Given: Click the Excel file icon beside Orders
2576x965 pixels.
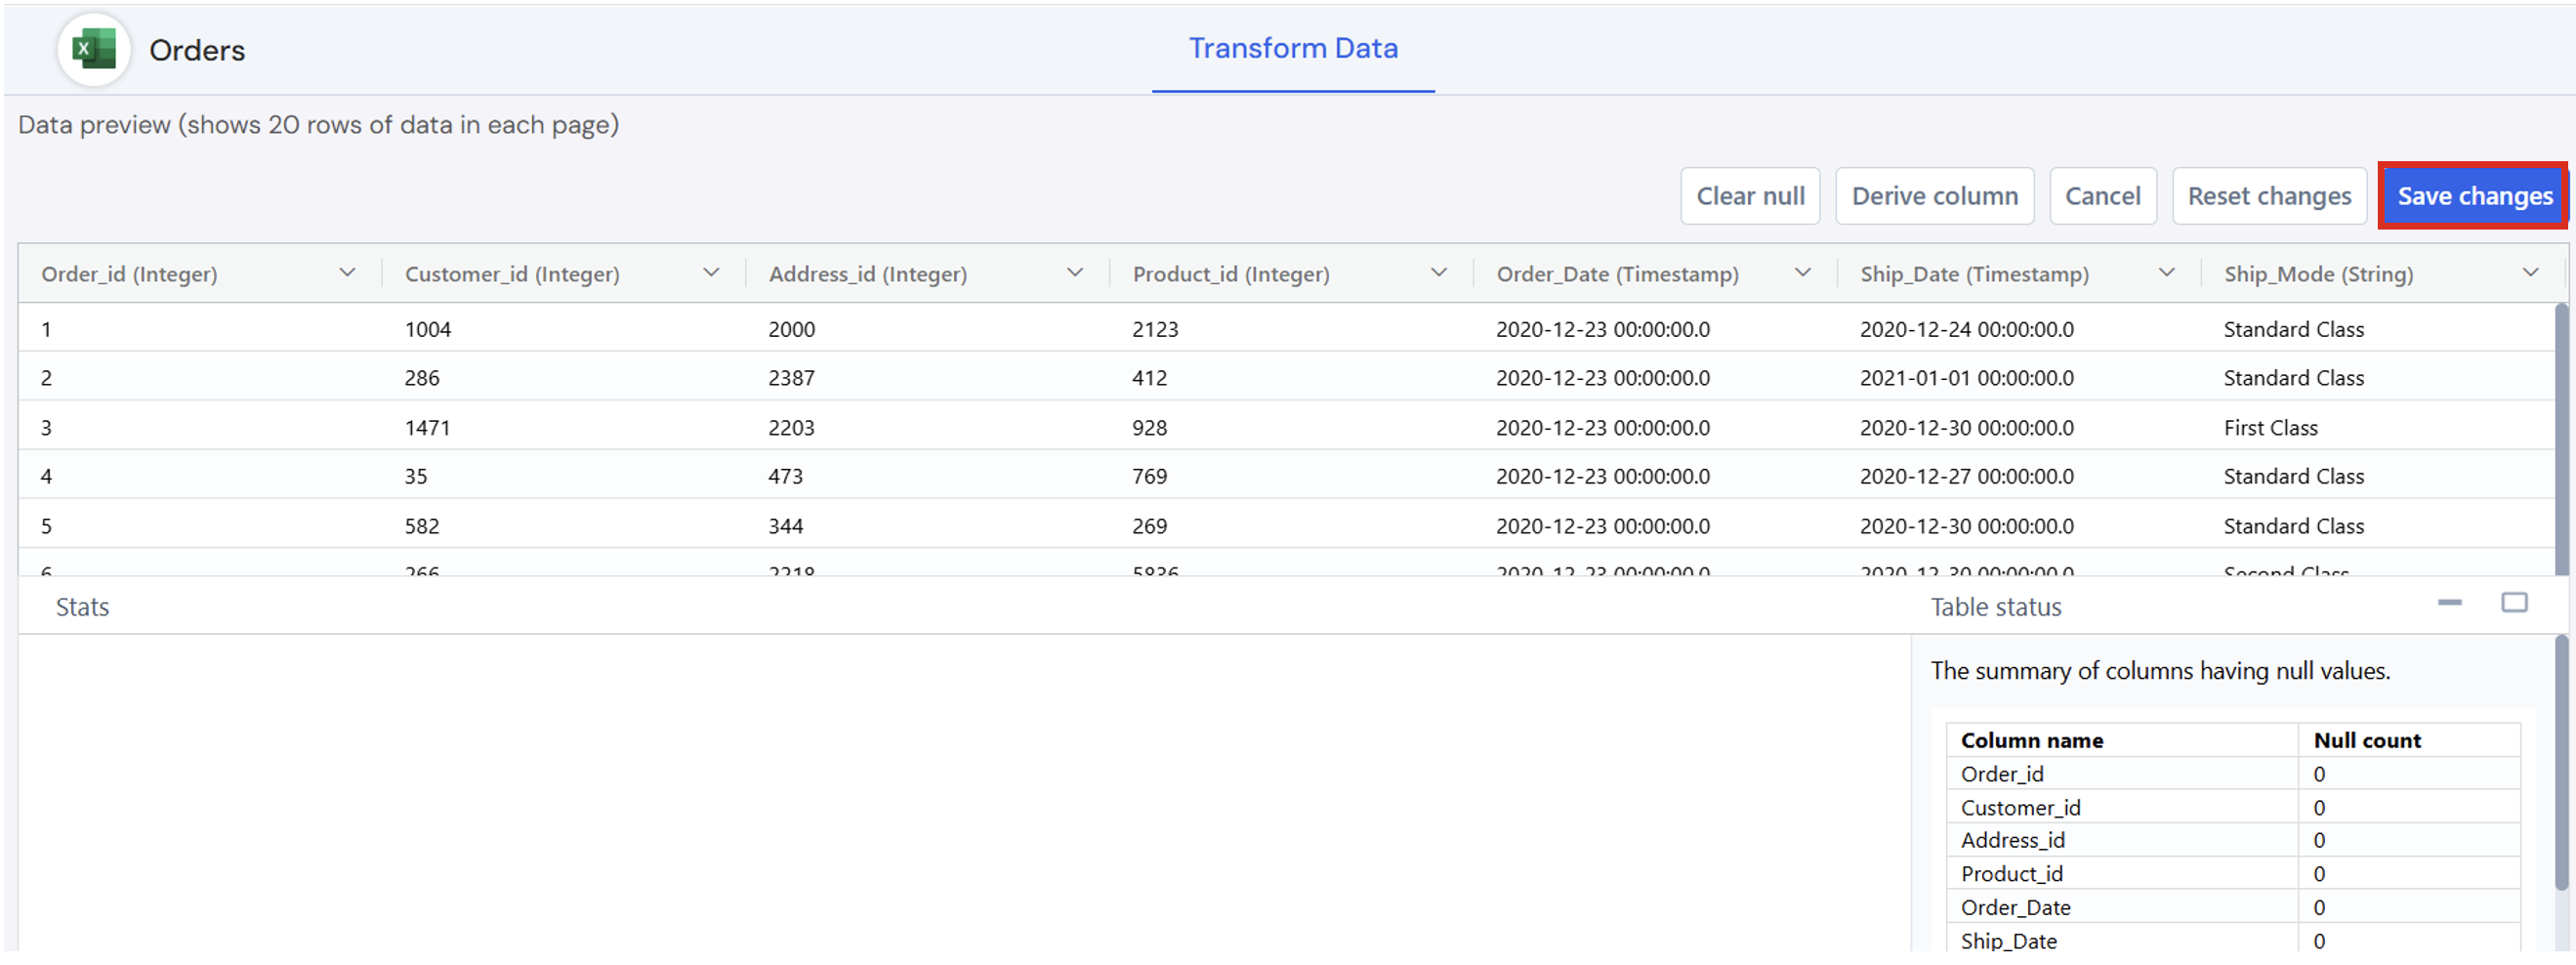Looking at the screenshot, I should point(94,49).
